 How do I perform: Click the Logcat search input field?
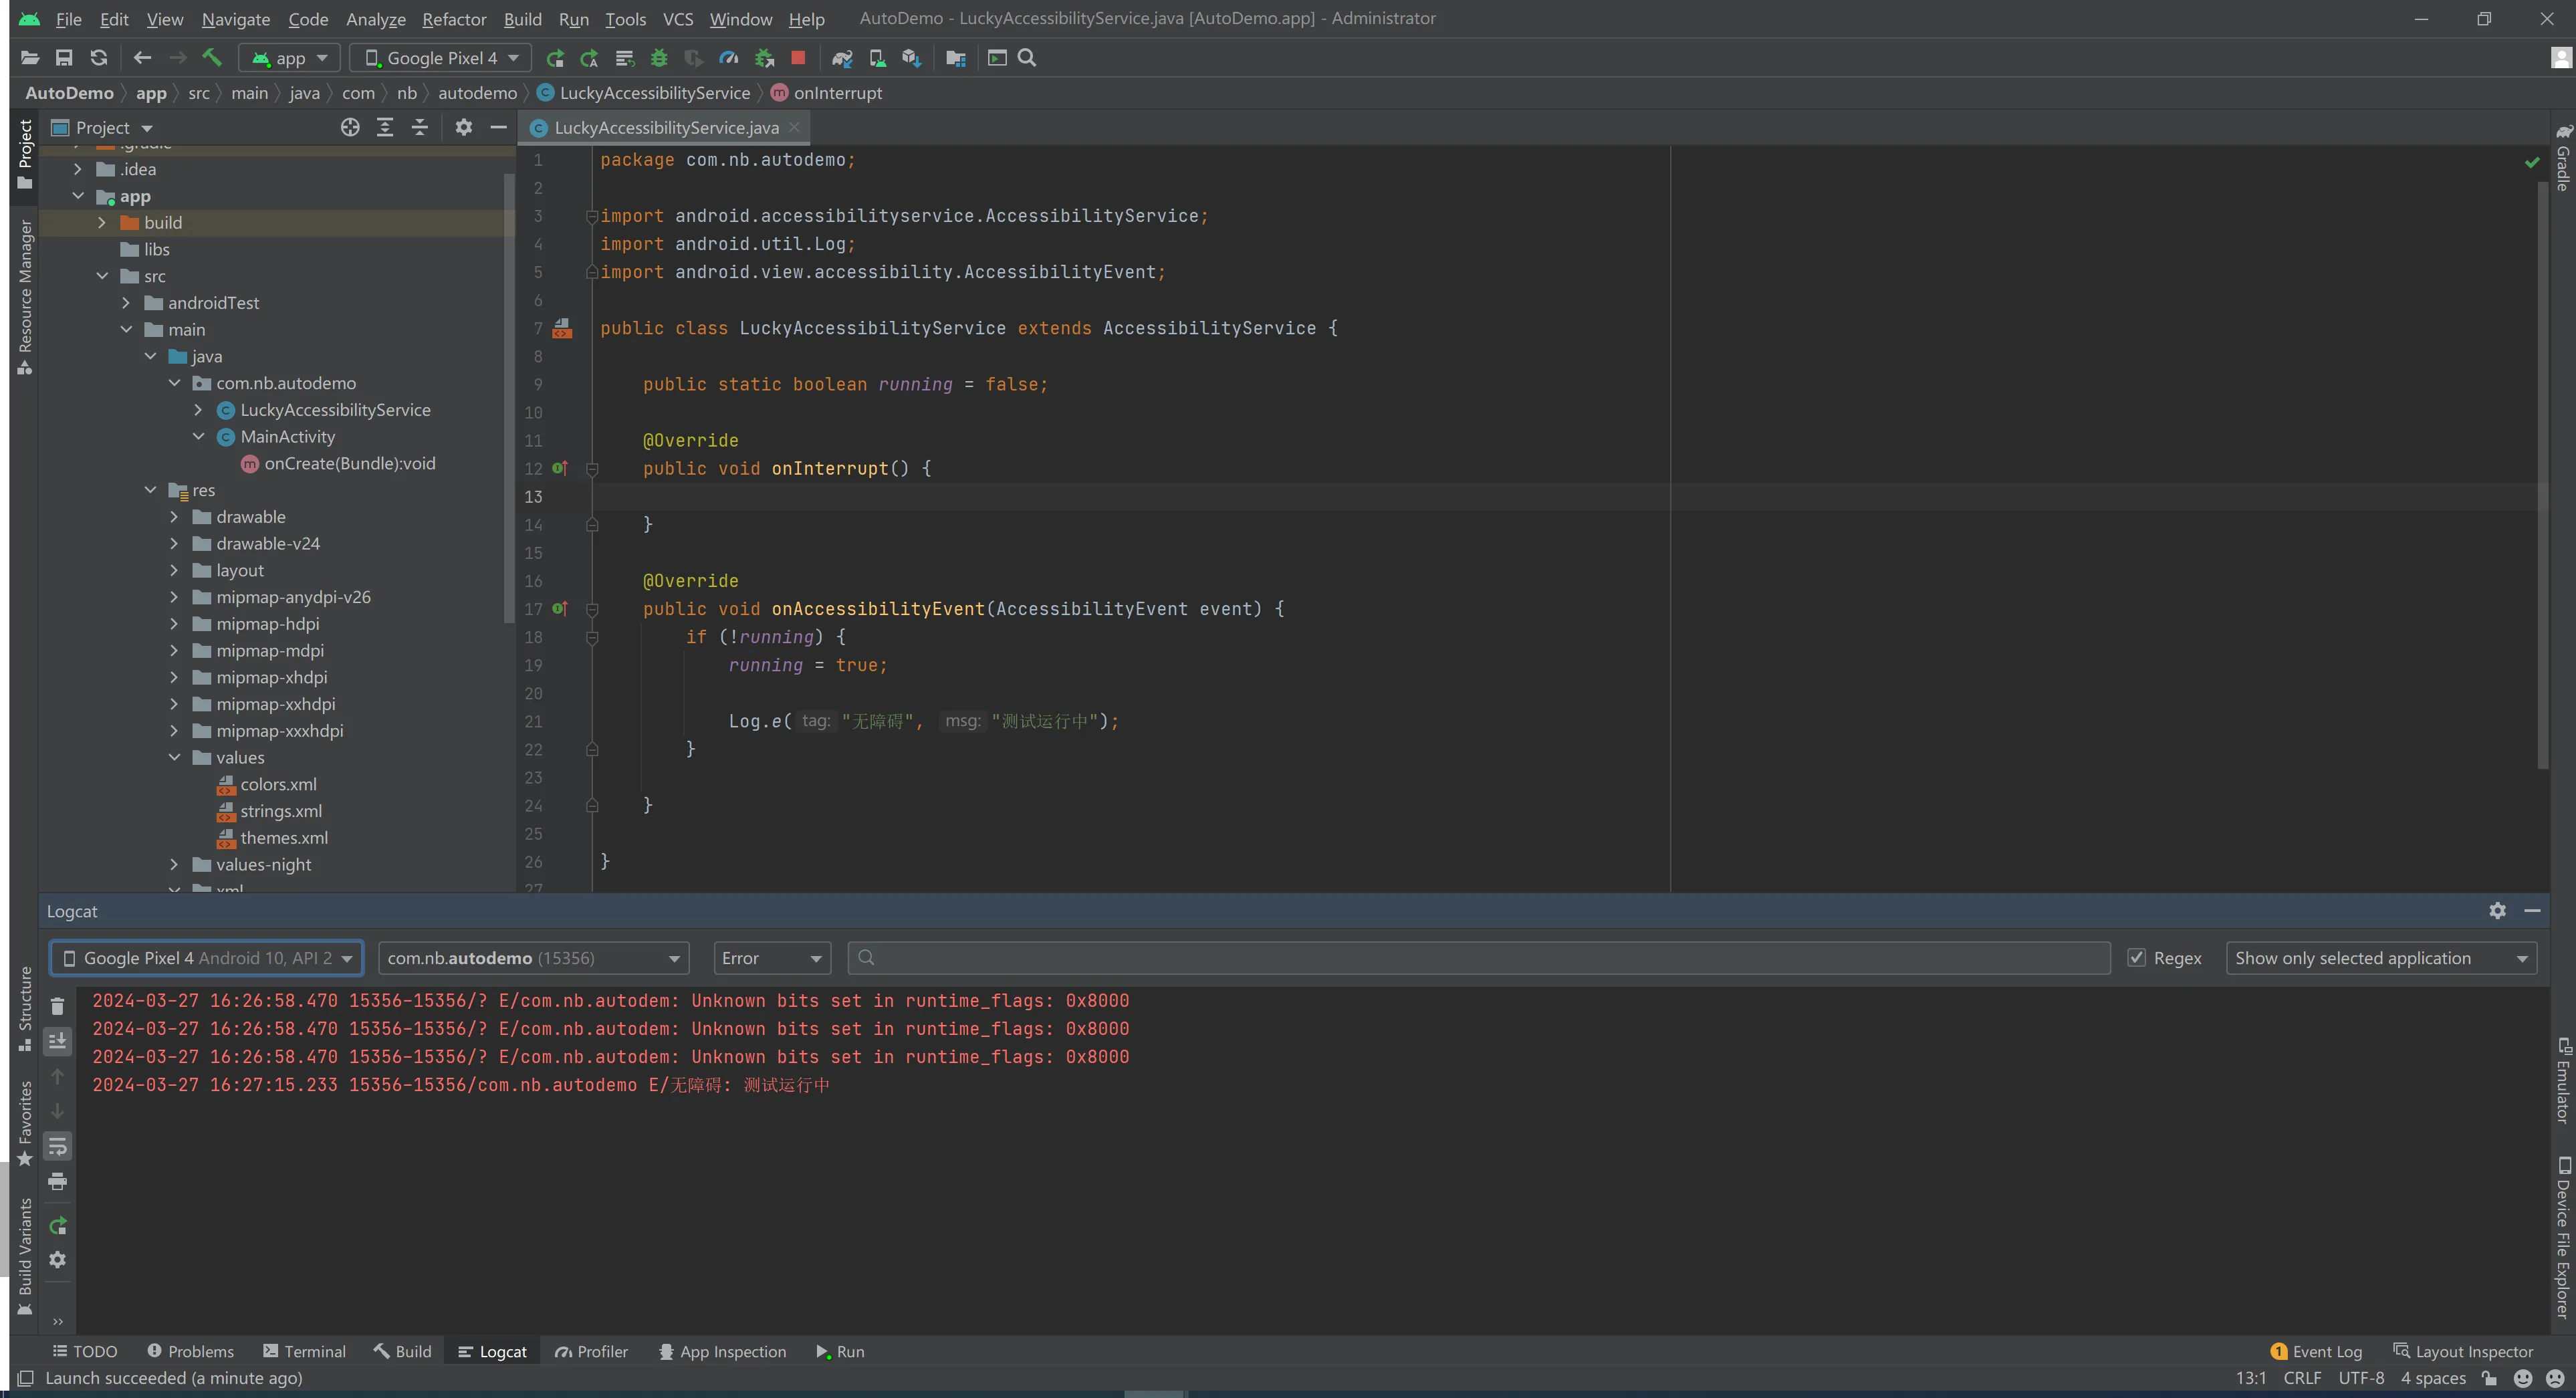click(x=1479, y=958)
